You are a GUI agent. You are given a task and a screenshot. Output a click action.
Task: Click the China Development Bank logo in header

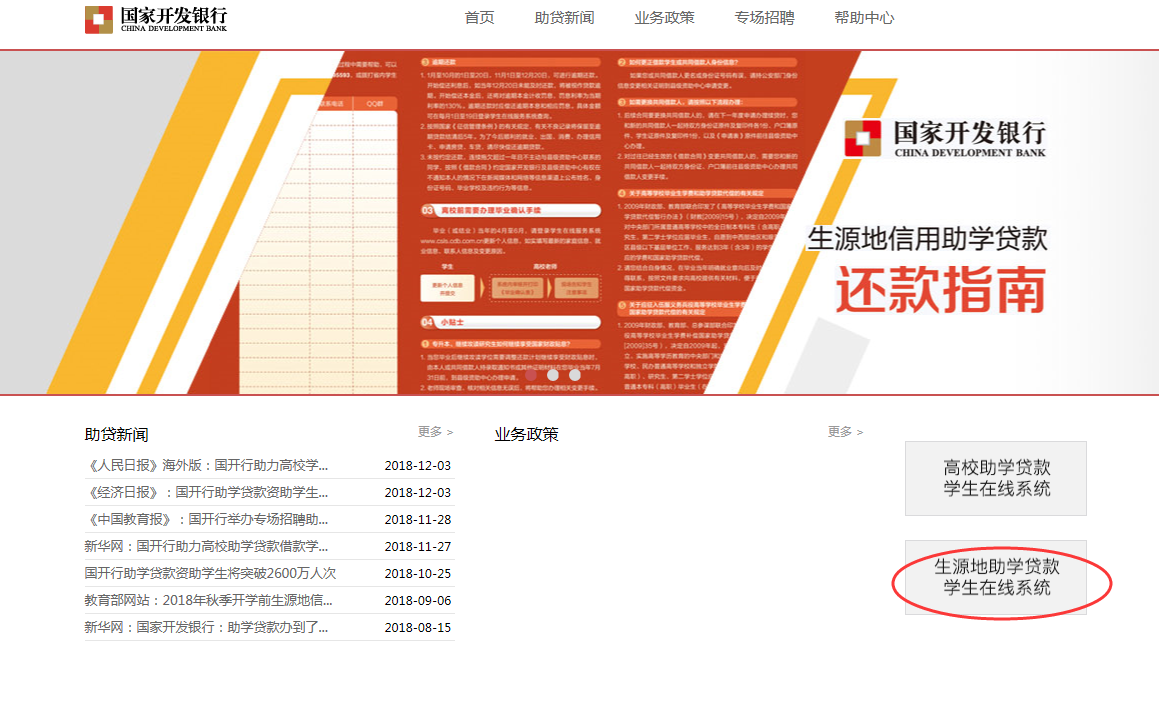pyautogui.click(x=156, y=19)
